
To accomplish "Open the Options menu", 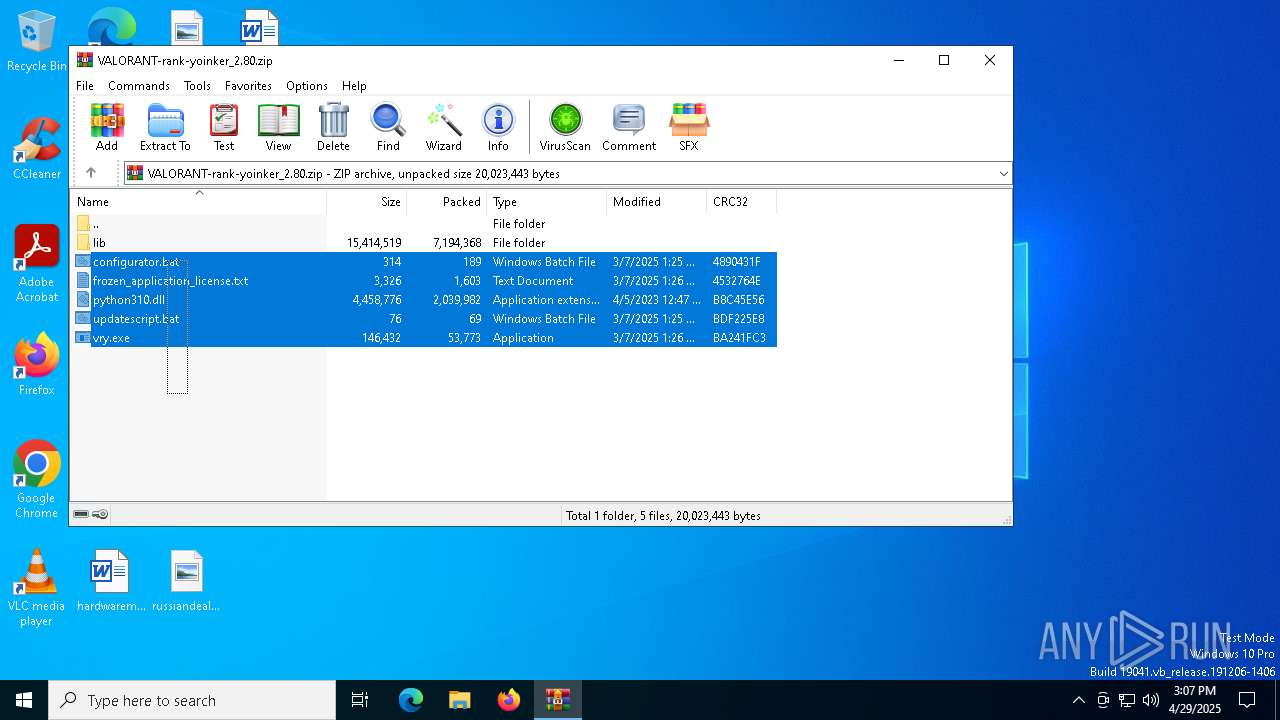I will click(307, 86).
